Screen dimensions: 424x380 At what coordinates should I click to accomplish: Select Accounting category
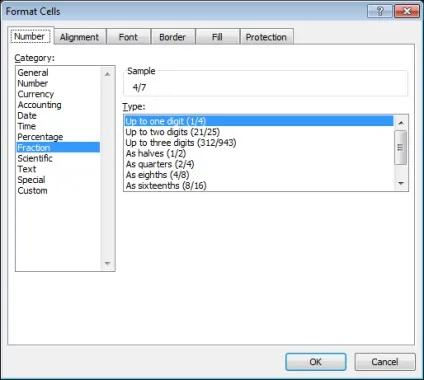(58, 105)
